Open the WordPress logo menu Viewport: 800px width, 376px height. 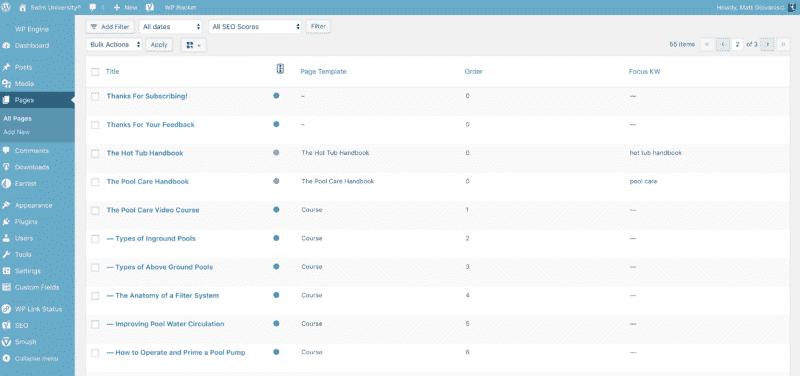coord(7,8)
